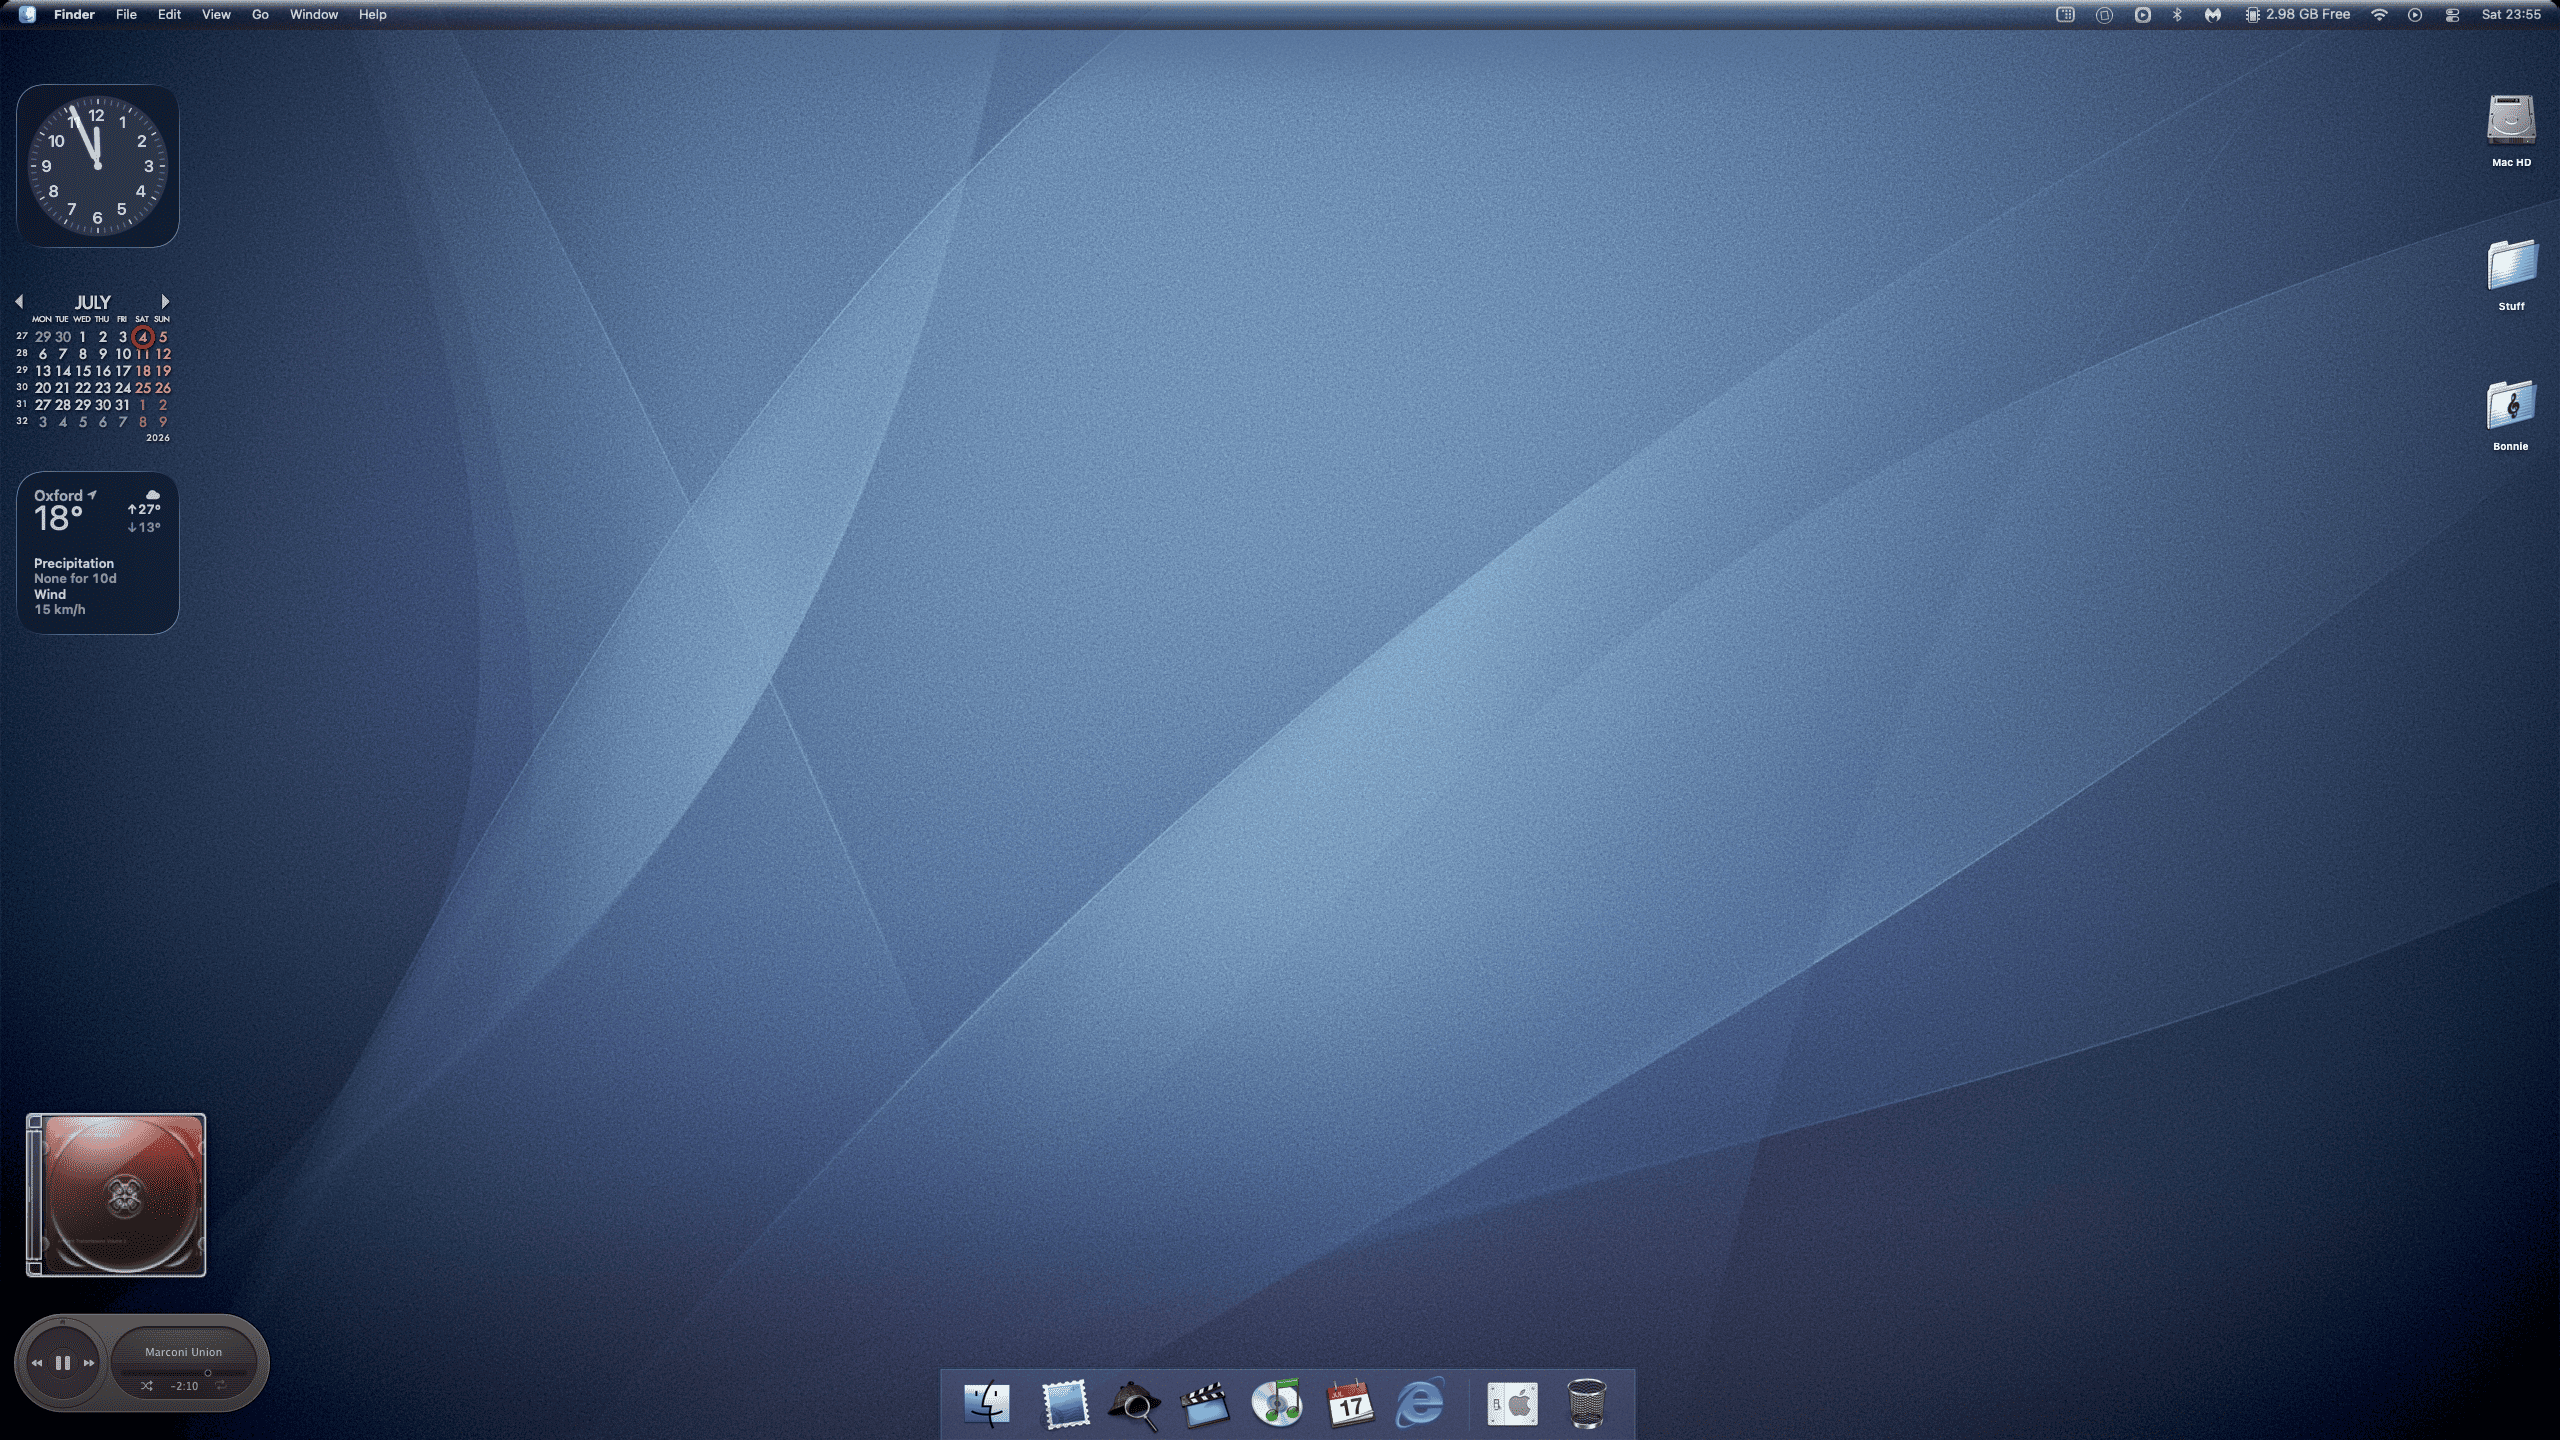Select July 17 in the calendar widget

(x=123, y=371)
